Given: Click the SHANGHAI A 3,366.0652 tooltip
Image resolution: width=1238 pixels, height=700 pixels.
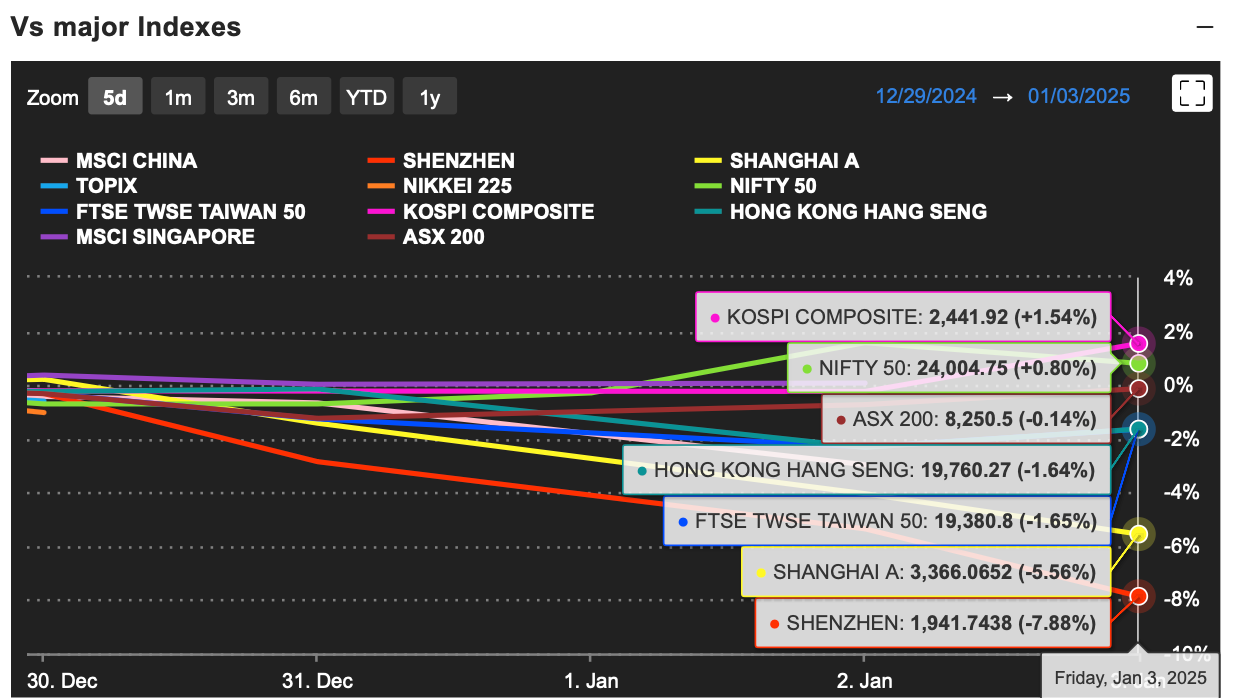Looking at the screenshot, I should [x=926, y=572].
